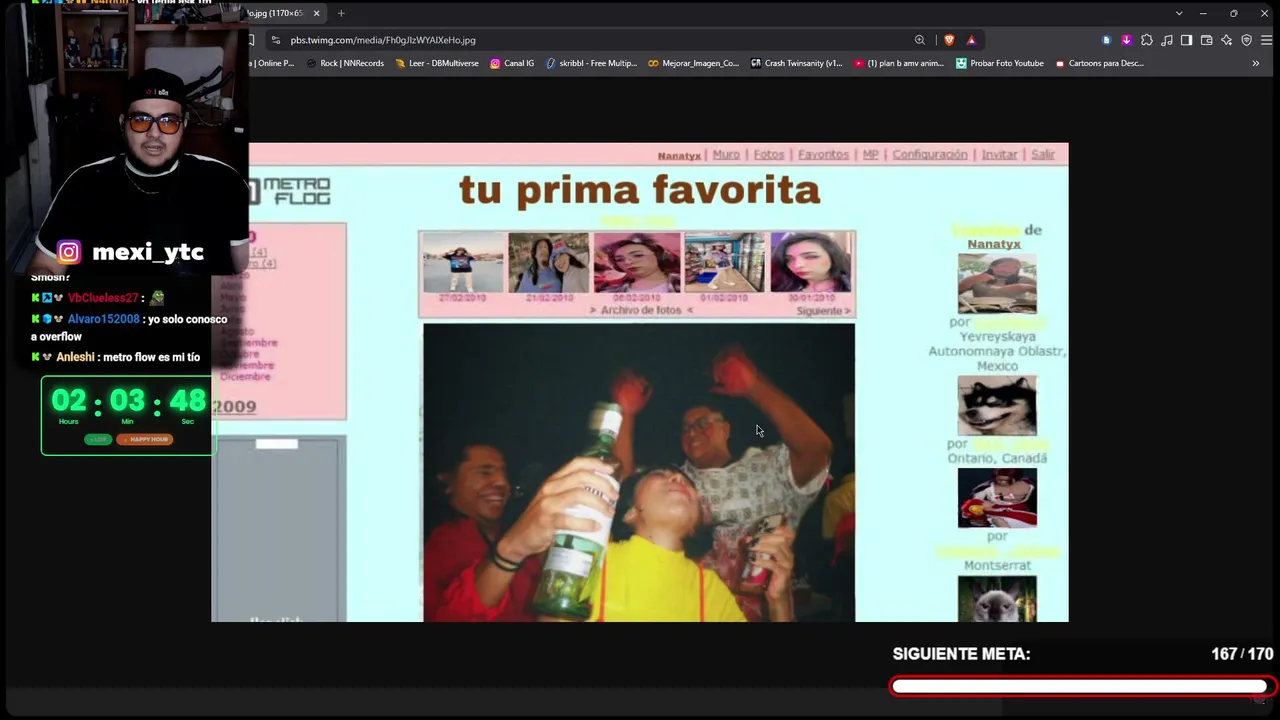Viewport: 1280px width, 720px height.
Task: Open the thumbnail dated 06/02/2010
Action: [x=637, y=263]
